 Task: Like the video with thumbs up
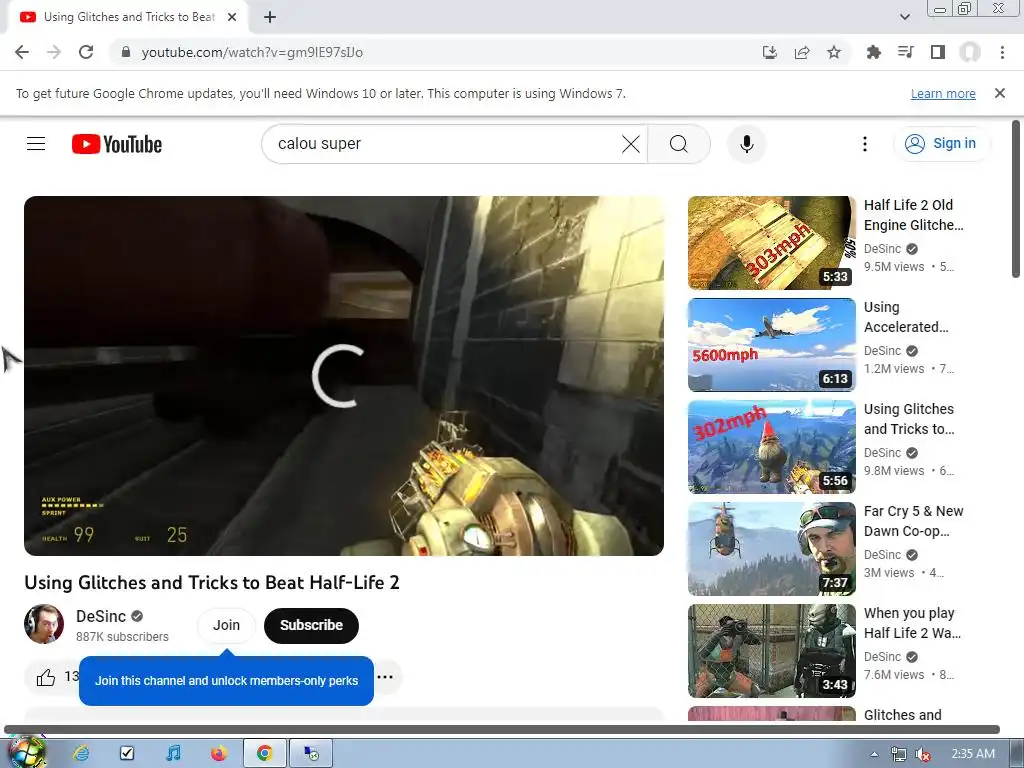[46, 677]
